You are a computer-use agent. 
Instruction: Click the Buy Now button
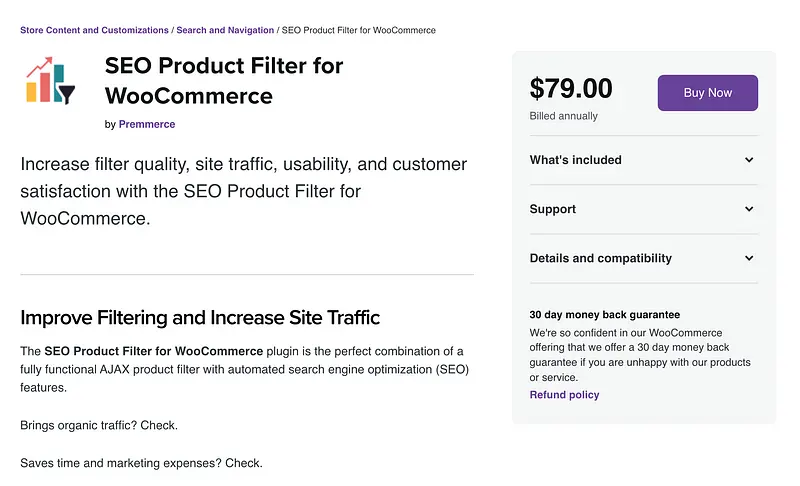pyautogui.click(x=707, y=93)
